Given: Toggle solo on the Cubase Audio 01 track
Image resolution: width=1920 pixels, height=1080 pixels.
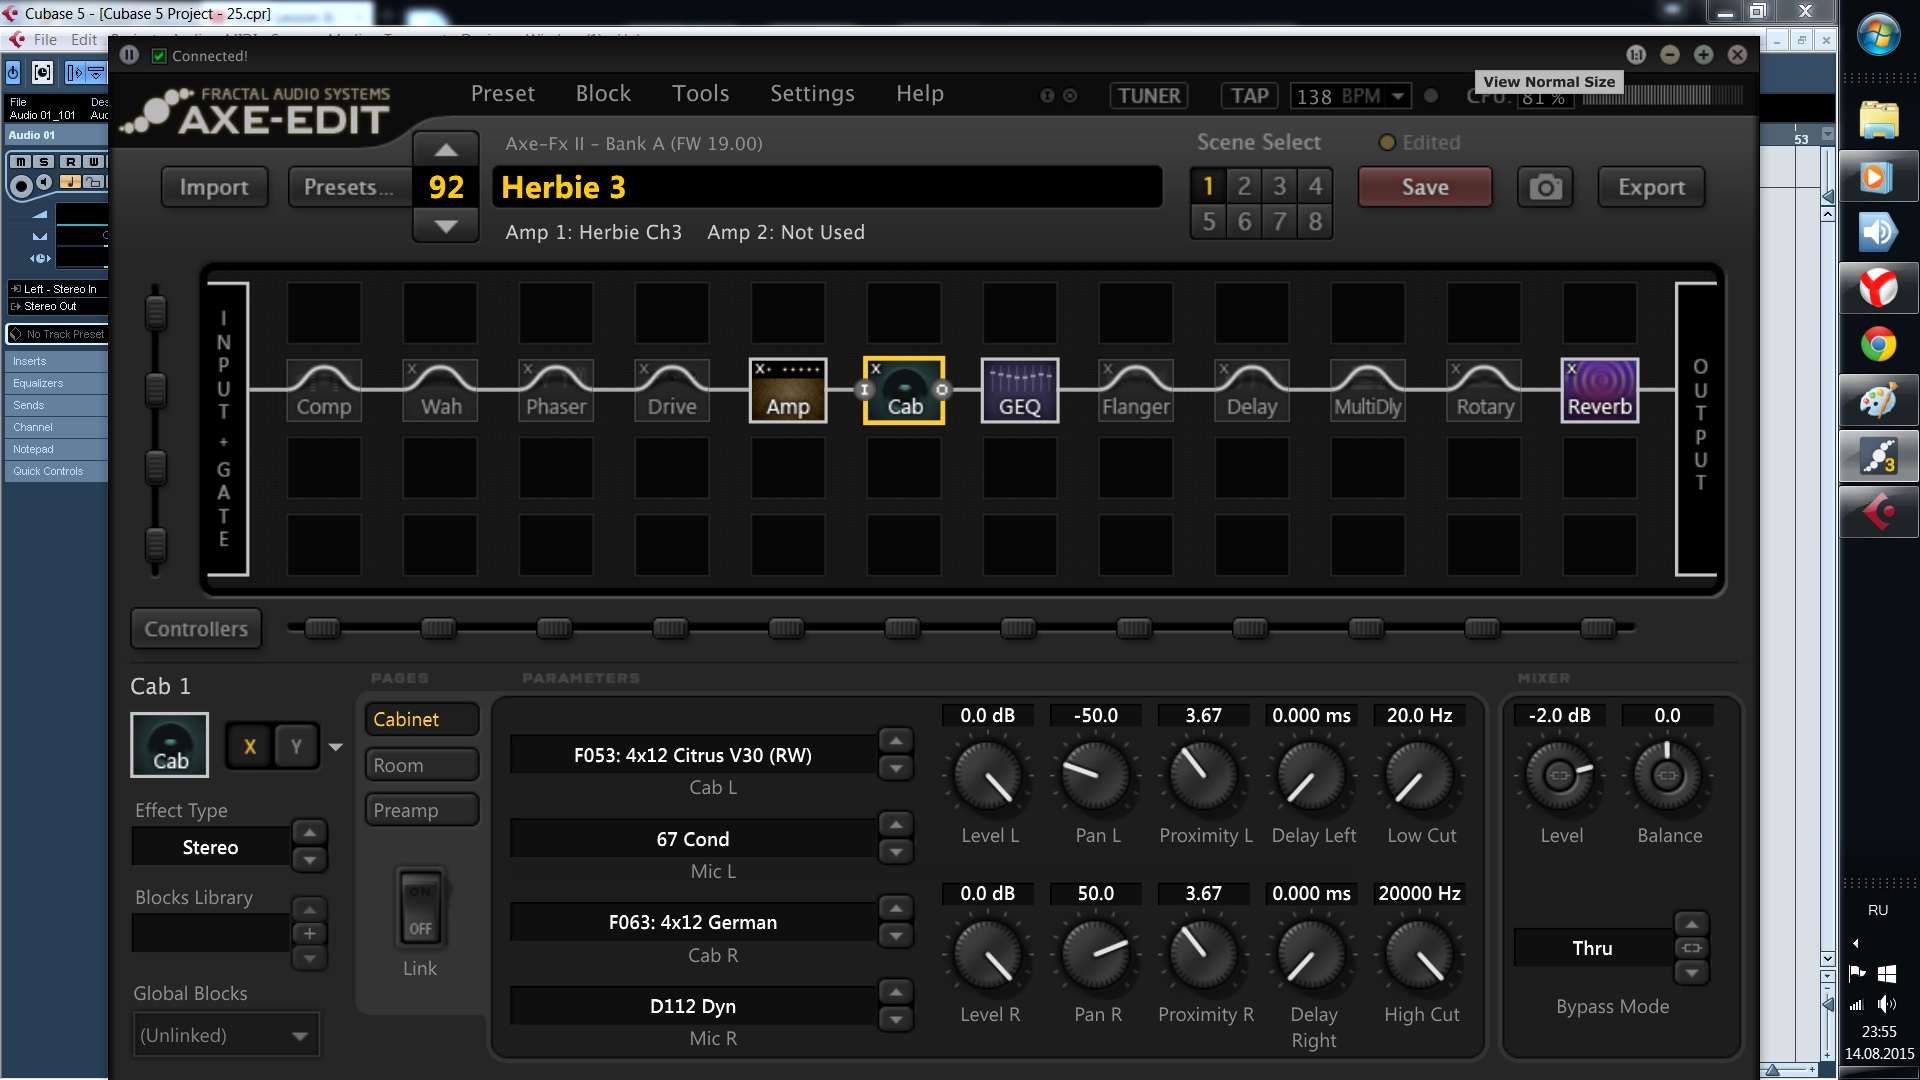Looking at the screenshot, I should pyautogui.click(x=44, y=161).
